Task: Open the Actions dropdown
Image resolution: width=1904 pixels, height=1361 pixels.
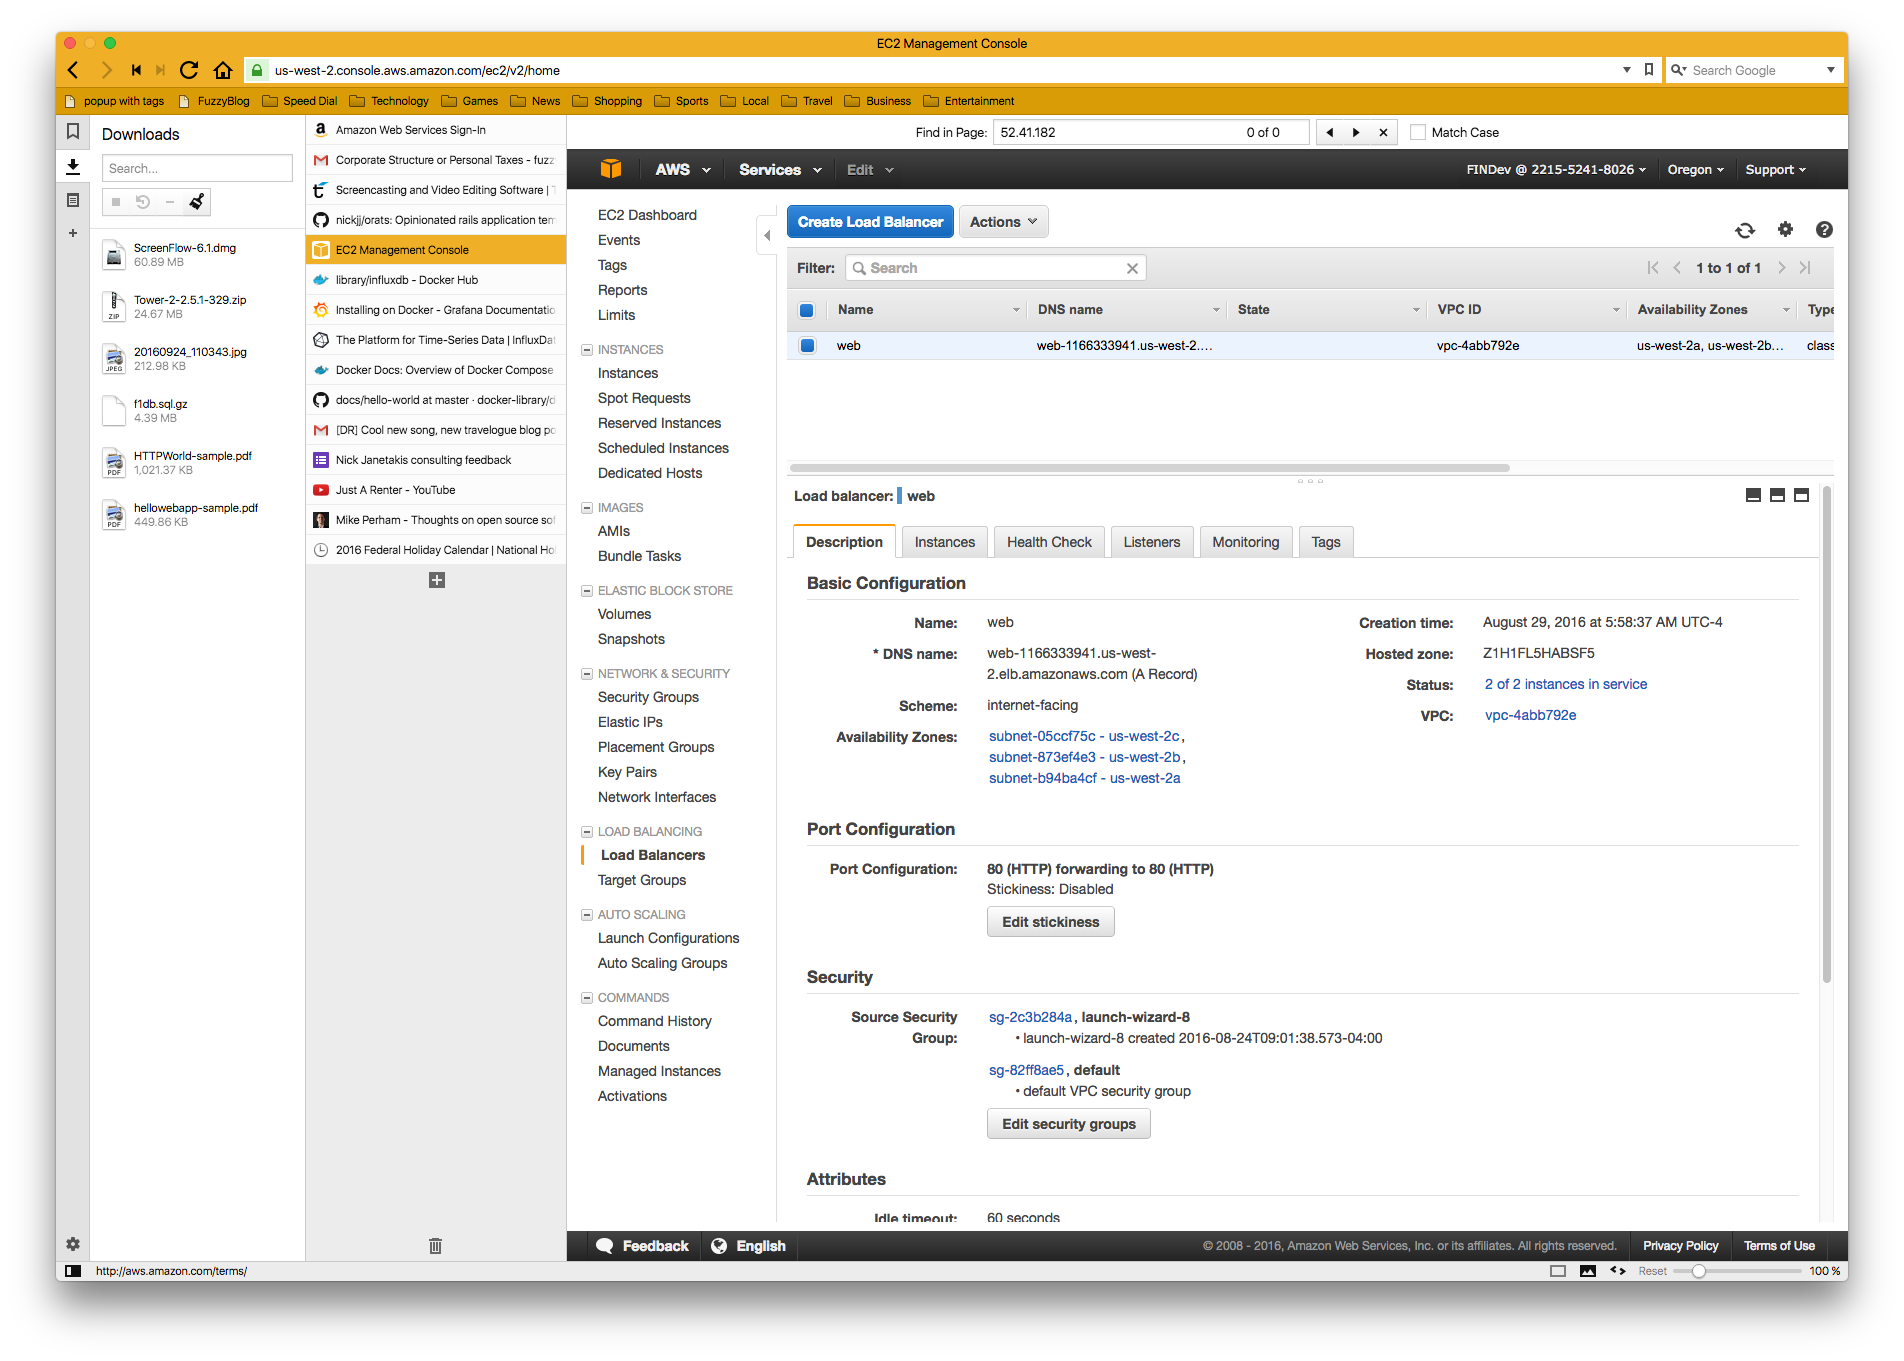Action: click(x=1004, y=222)
